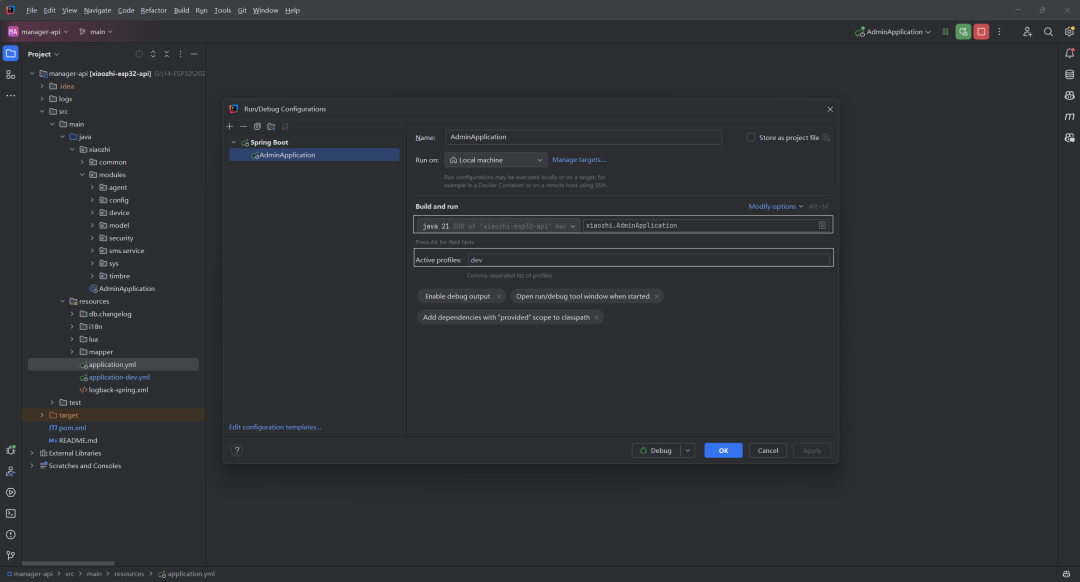Open the File menu
Viewport: 1080px width, 582px height.
32,10
